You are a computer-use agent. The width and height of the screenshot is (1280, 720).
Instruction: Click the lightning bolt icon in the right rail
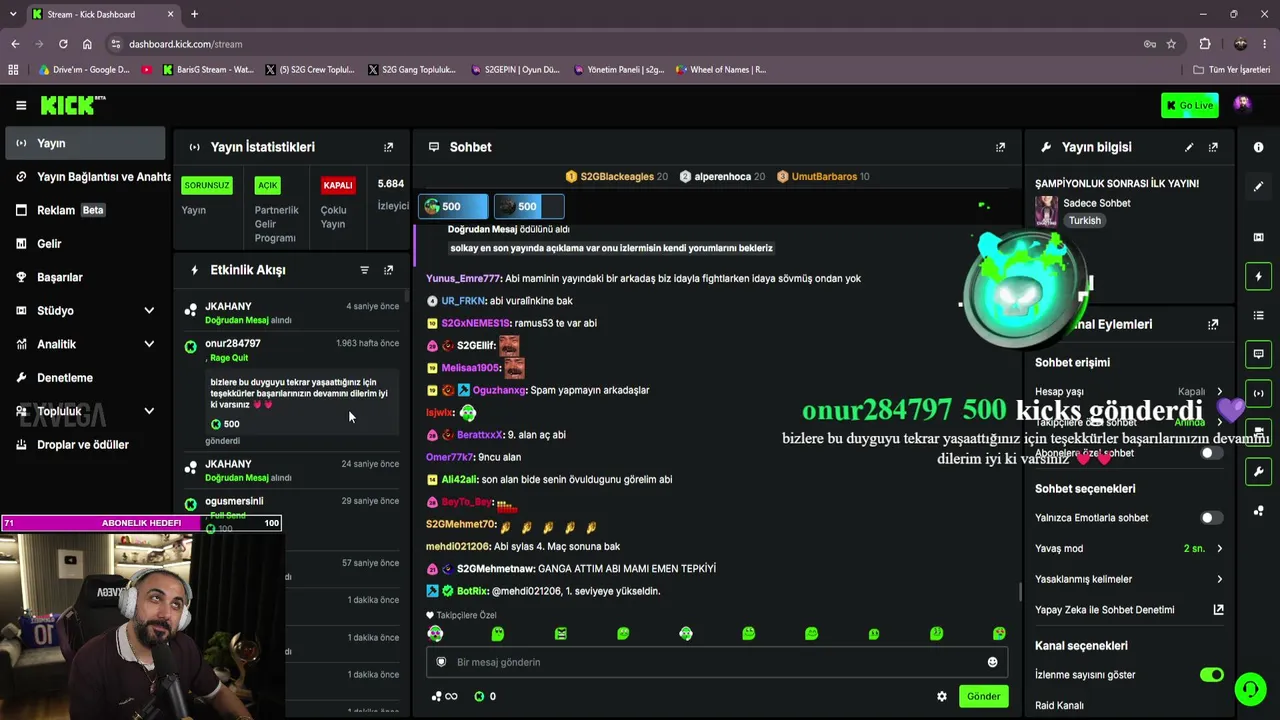[1258, 276]
